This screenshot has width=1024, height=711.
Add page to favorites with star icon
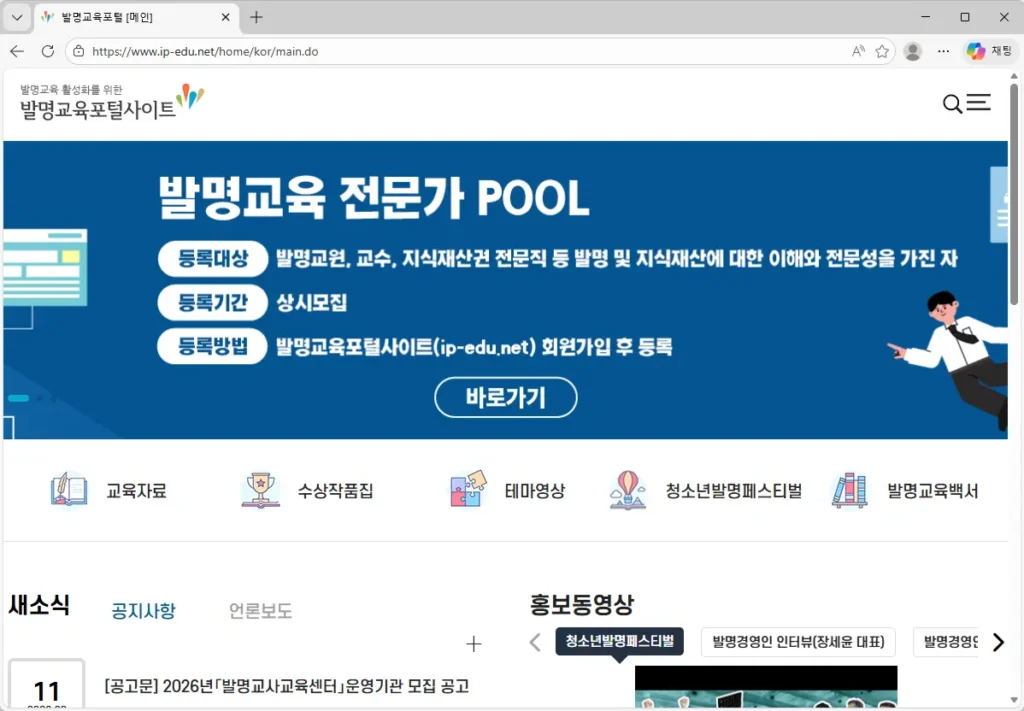[x=882, y=51]
